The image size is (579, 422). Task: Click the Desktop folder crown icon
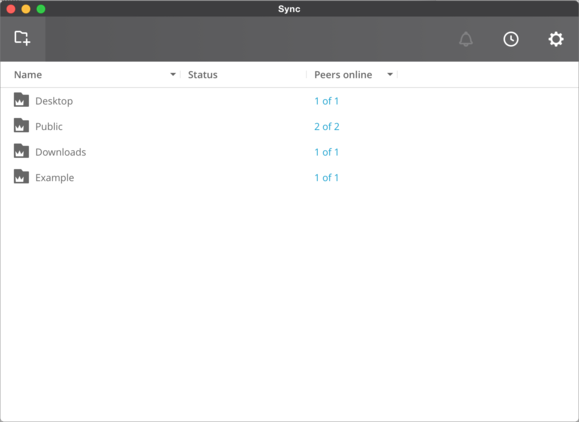[21, 100]
